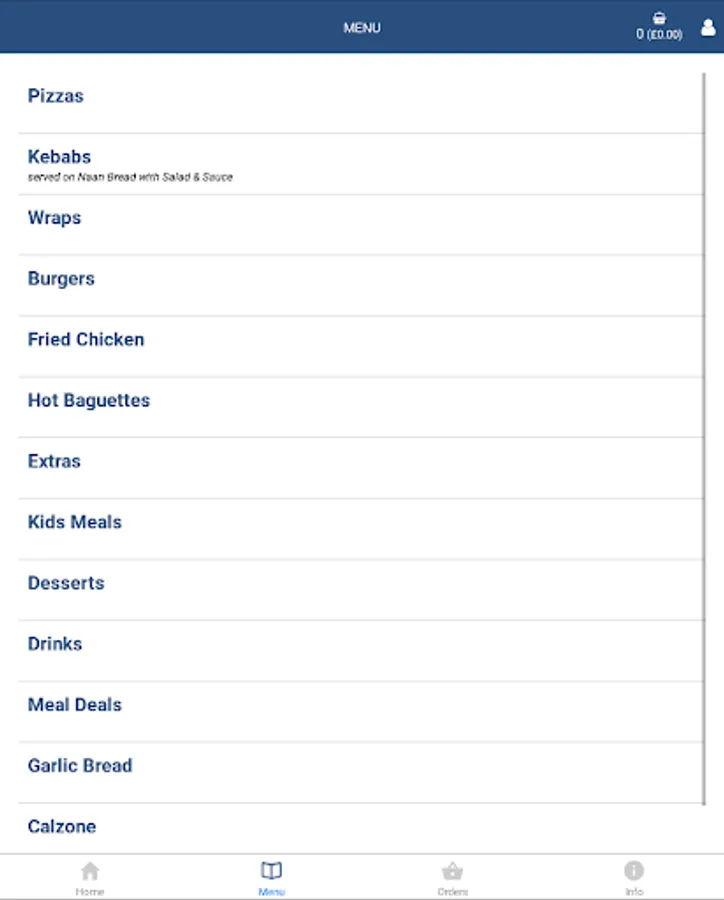Tap the Orders basket icon
This screenshot has width=724, height=900.
(x=452, y=871)
